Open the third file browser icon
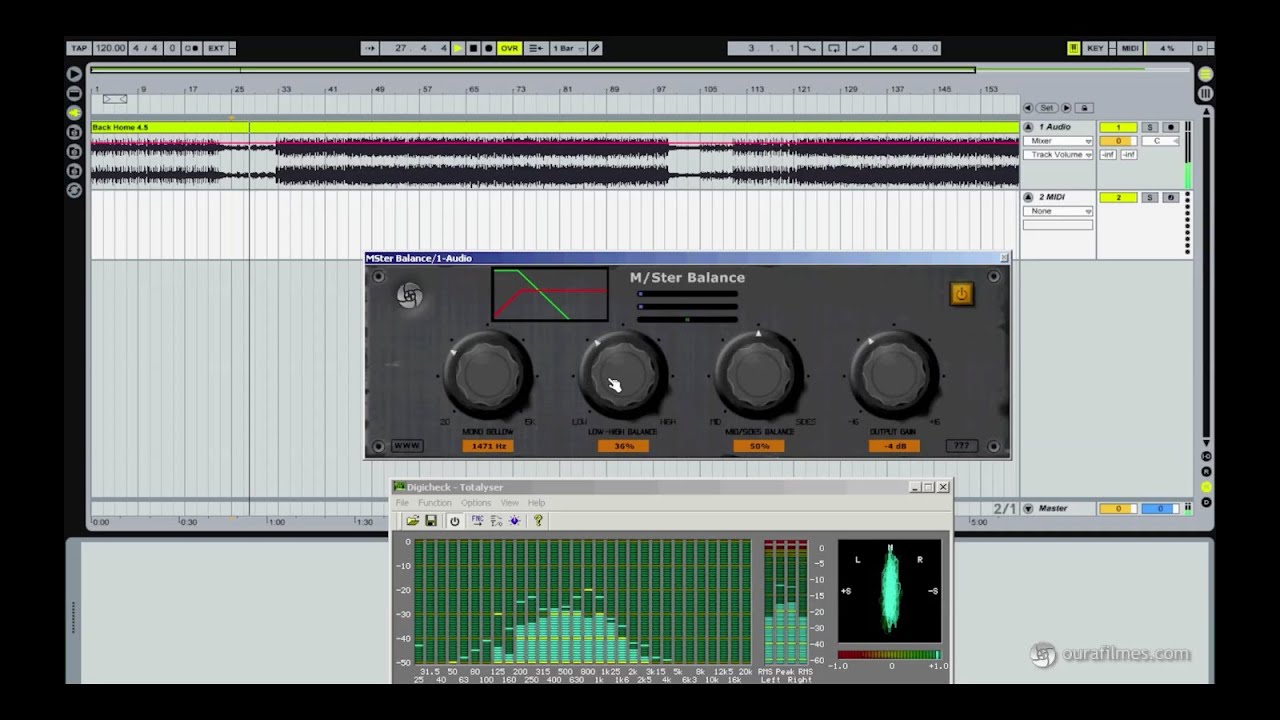 click(x=74, y=171)
